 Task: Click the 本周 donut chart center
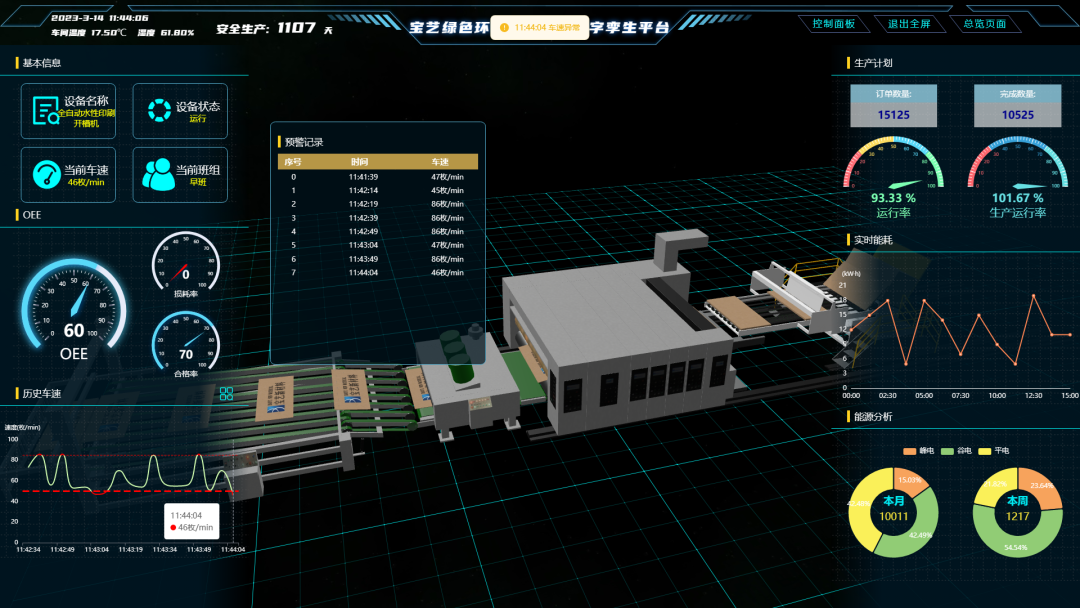pos(1017,509)
